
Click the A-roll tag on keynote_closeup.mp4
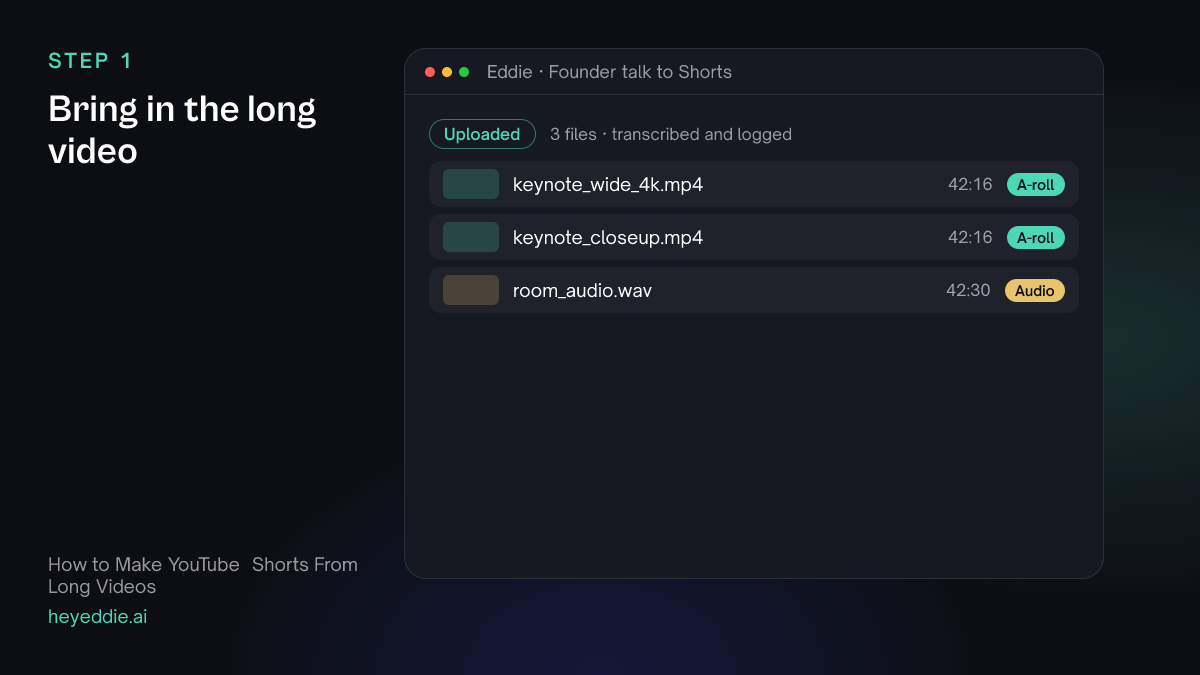pyautogui.click(x=1036, y=237)
